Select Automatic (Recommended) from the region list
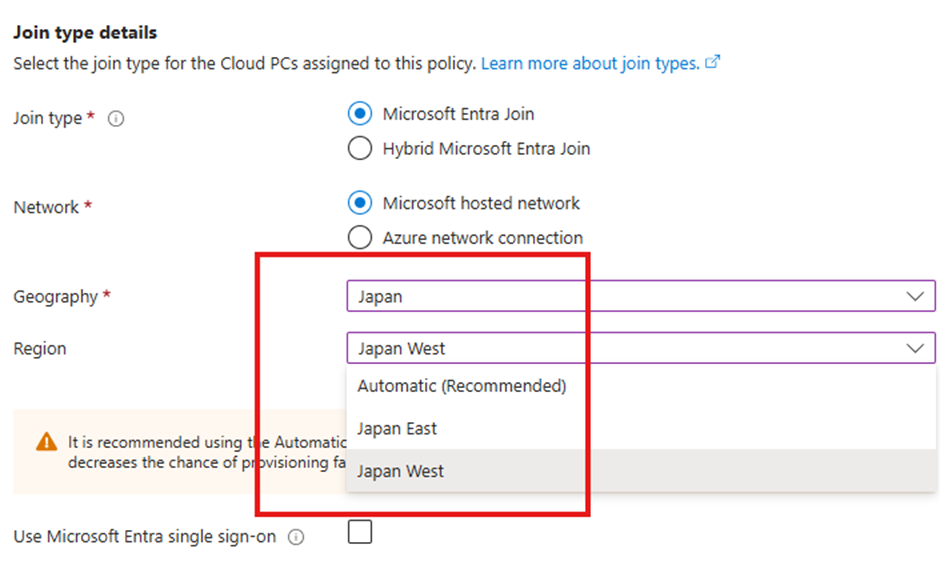The height and width of the screenshot is (561, 940). [x=461, y=386]
